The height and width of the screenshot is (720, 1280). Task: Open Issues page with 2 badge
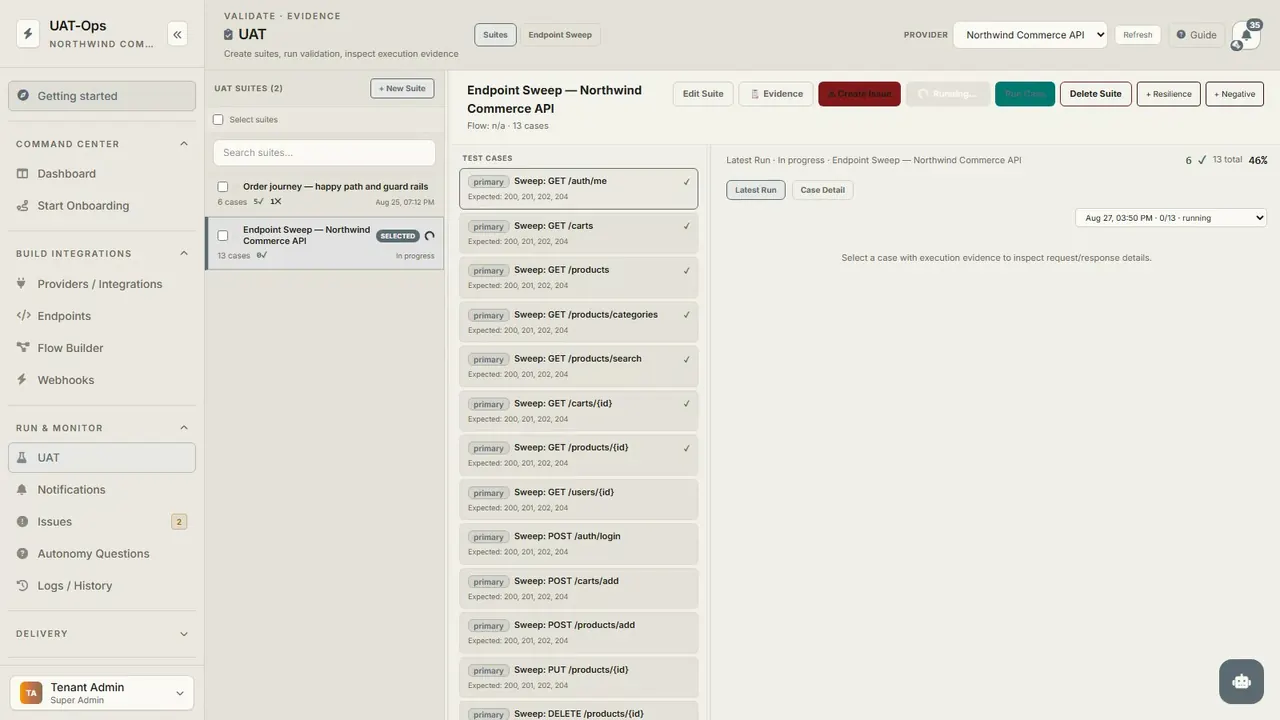pos(101,522)
